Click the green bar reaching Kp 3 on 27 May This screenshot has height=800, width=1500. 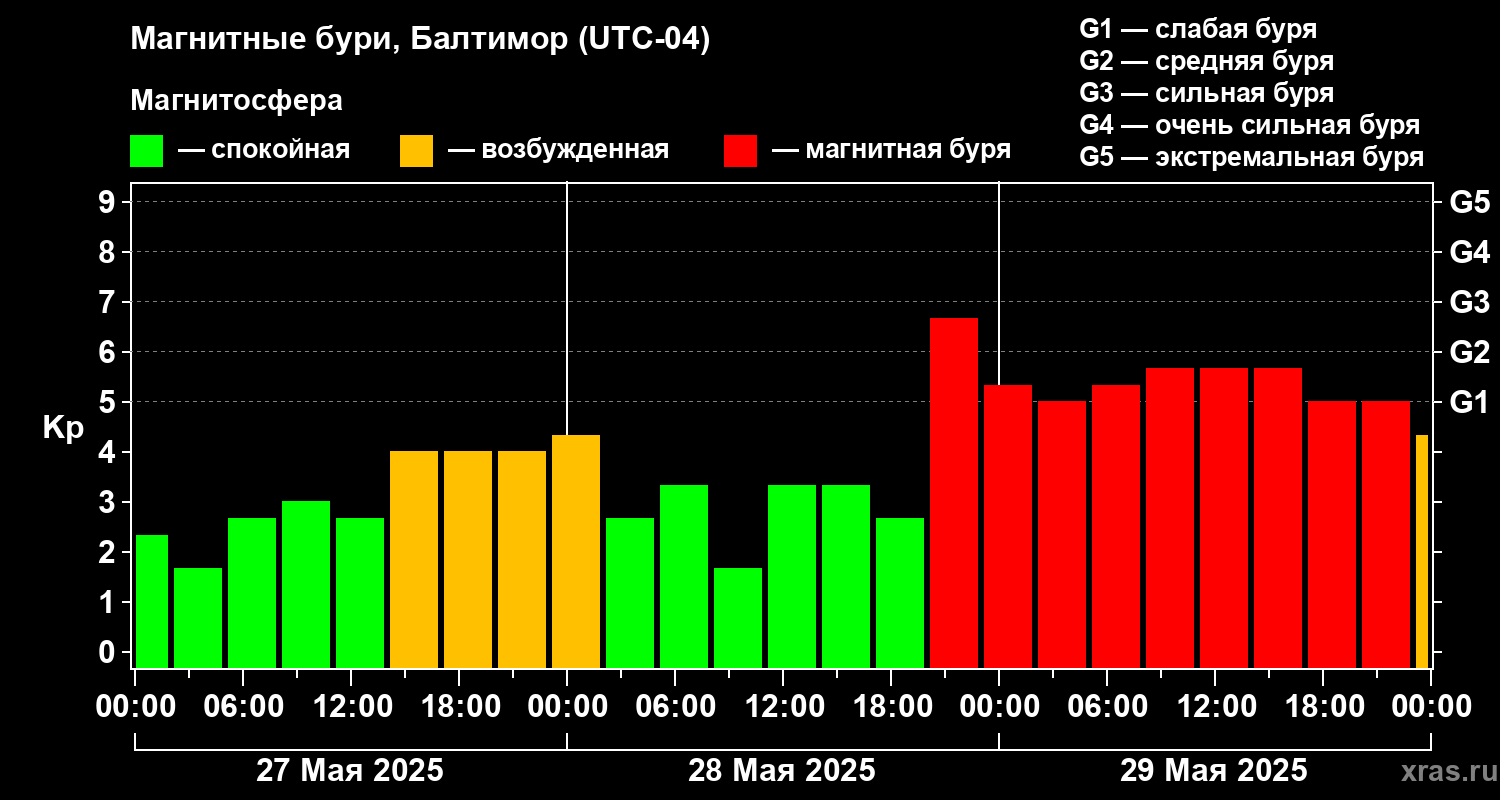306,584
